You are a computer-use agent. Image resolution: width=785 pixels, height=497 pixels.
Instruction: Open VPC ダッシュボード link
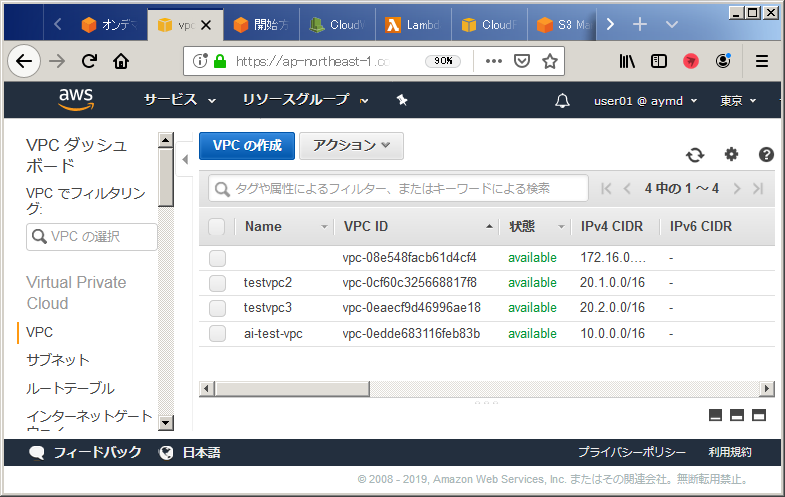[76, 155]
